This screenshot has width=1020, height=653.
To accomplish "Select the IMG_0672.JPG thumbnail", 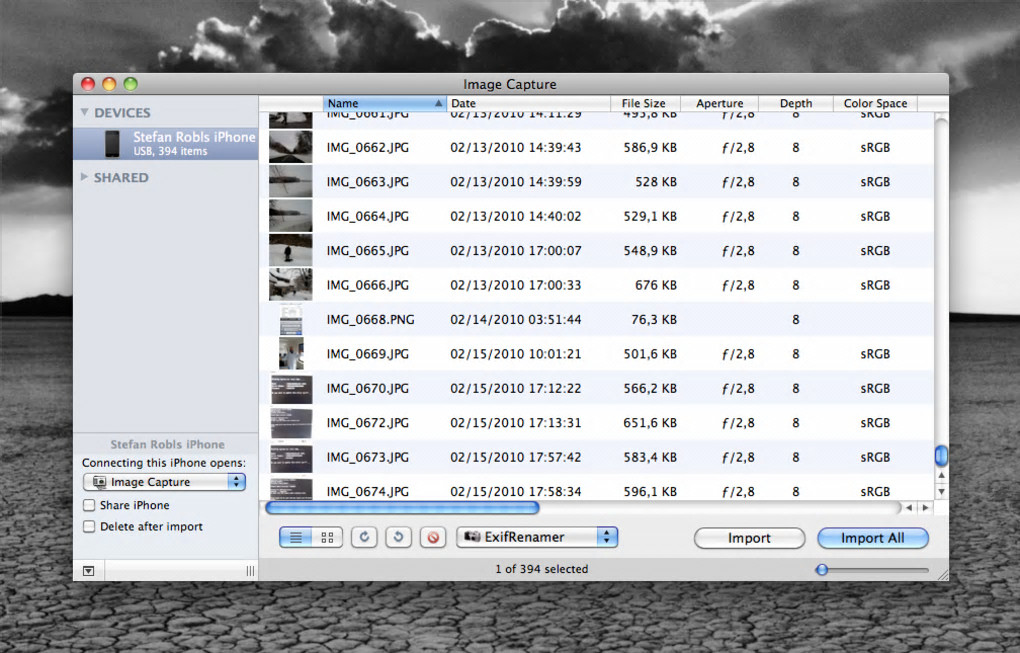I will coord(291,423).
